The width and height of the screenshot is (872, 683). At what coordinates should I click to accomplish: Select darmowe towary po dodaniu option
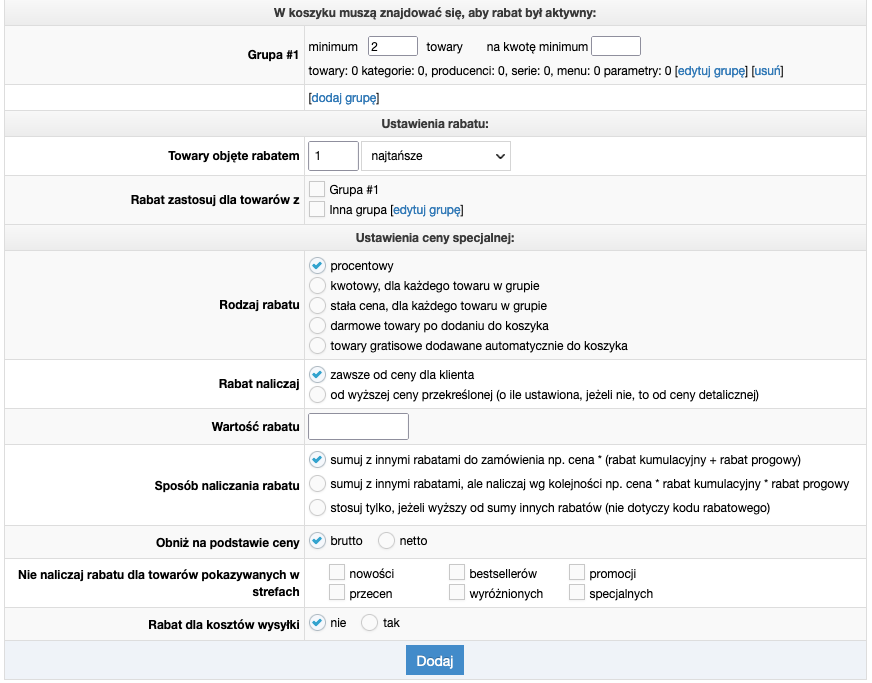[317, 326]
